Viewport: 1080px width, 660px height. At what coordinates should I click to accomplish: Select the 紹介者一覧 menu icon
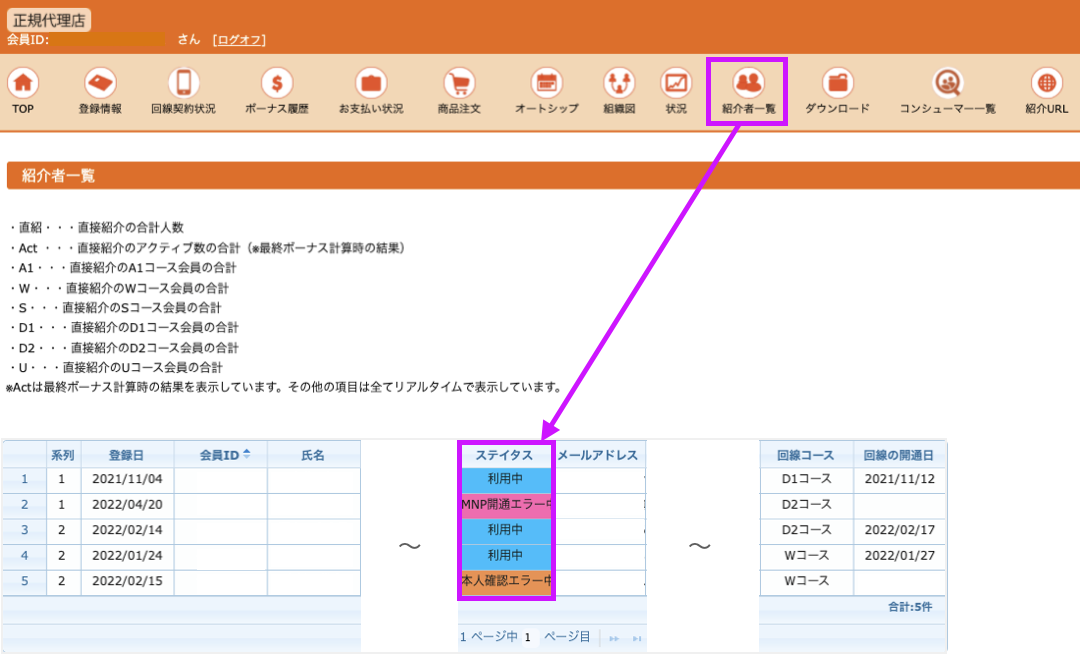click(x=748, y=83)
